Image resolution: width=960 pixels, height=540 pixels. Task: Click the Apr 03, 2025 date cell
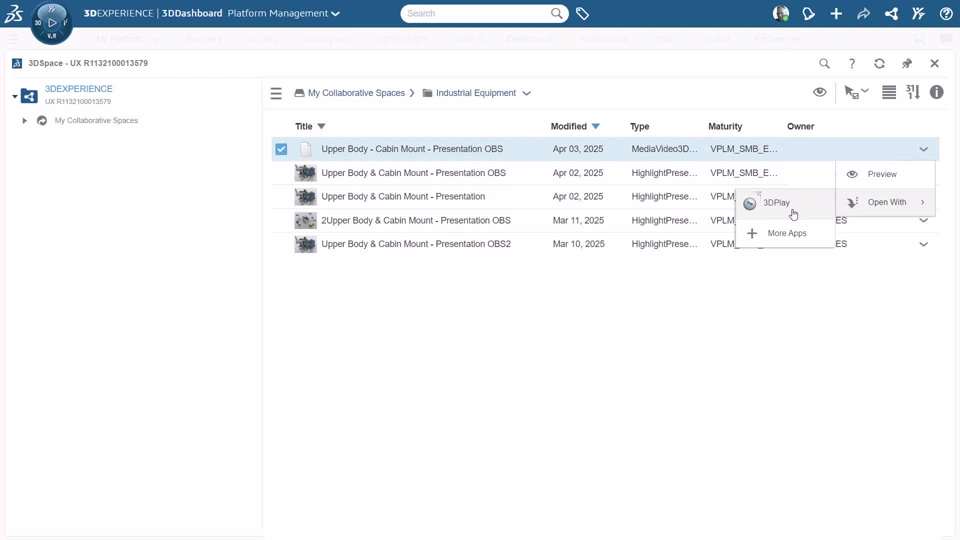point(577,149)
